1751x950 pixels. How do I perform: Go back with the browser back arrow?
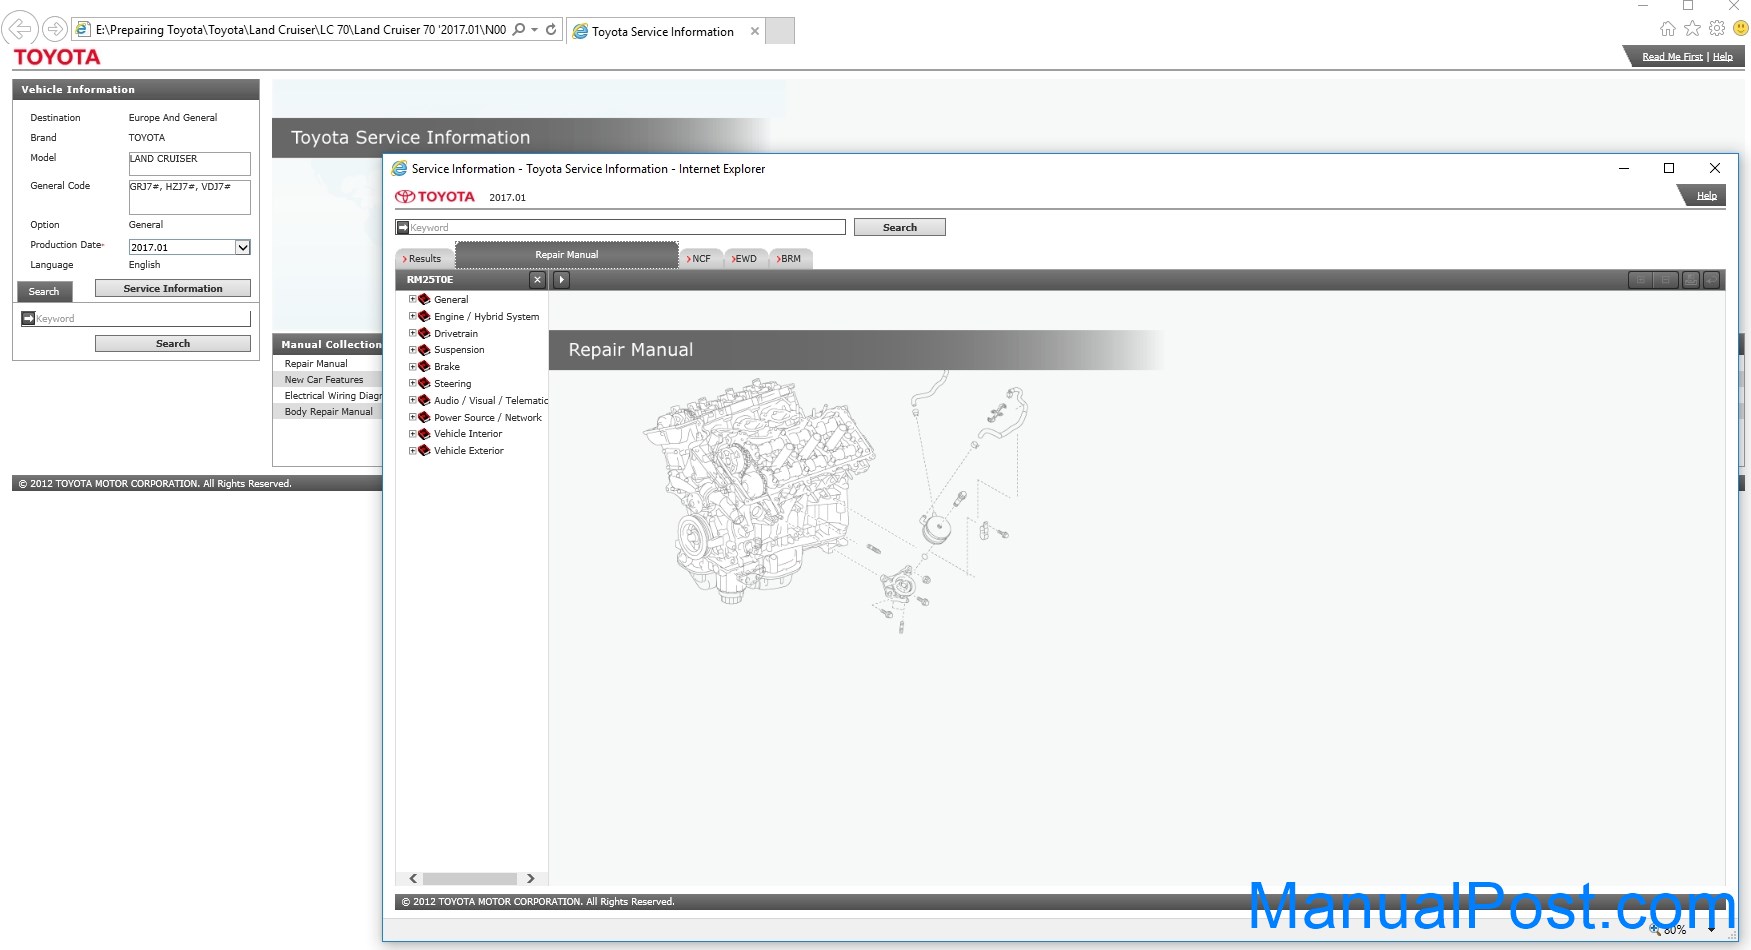[20, 29]
